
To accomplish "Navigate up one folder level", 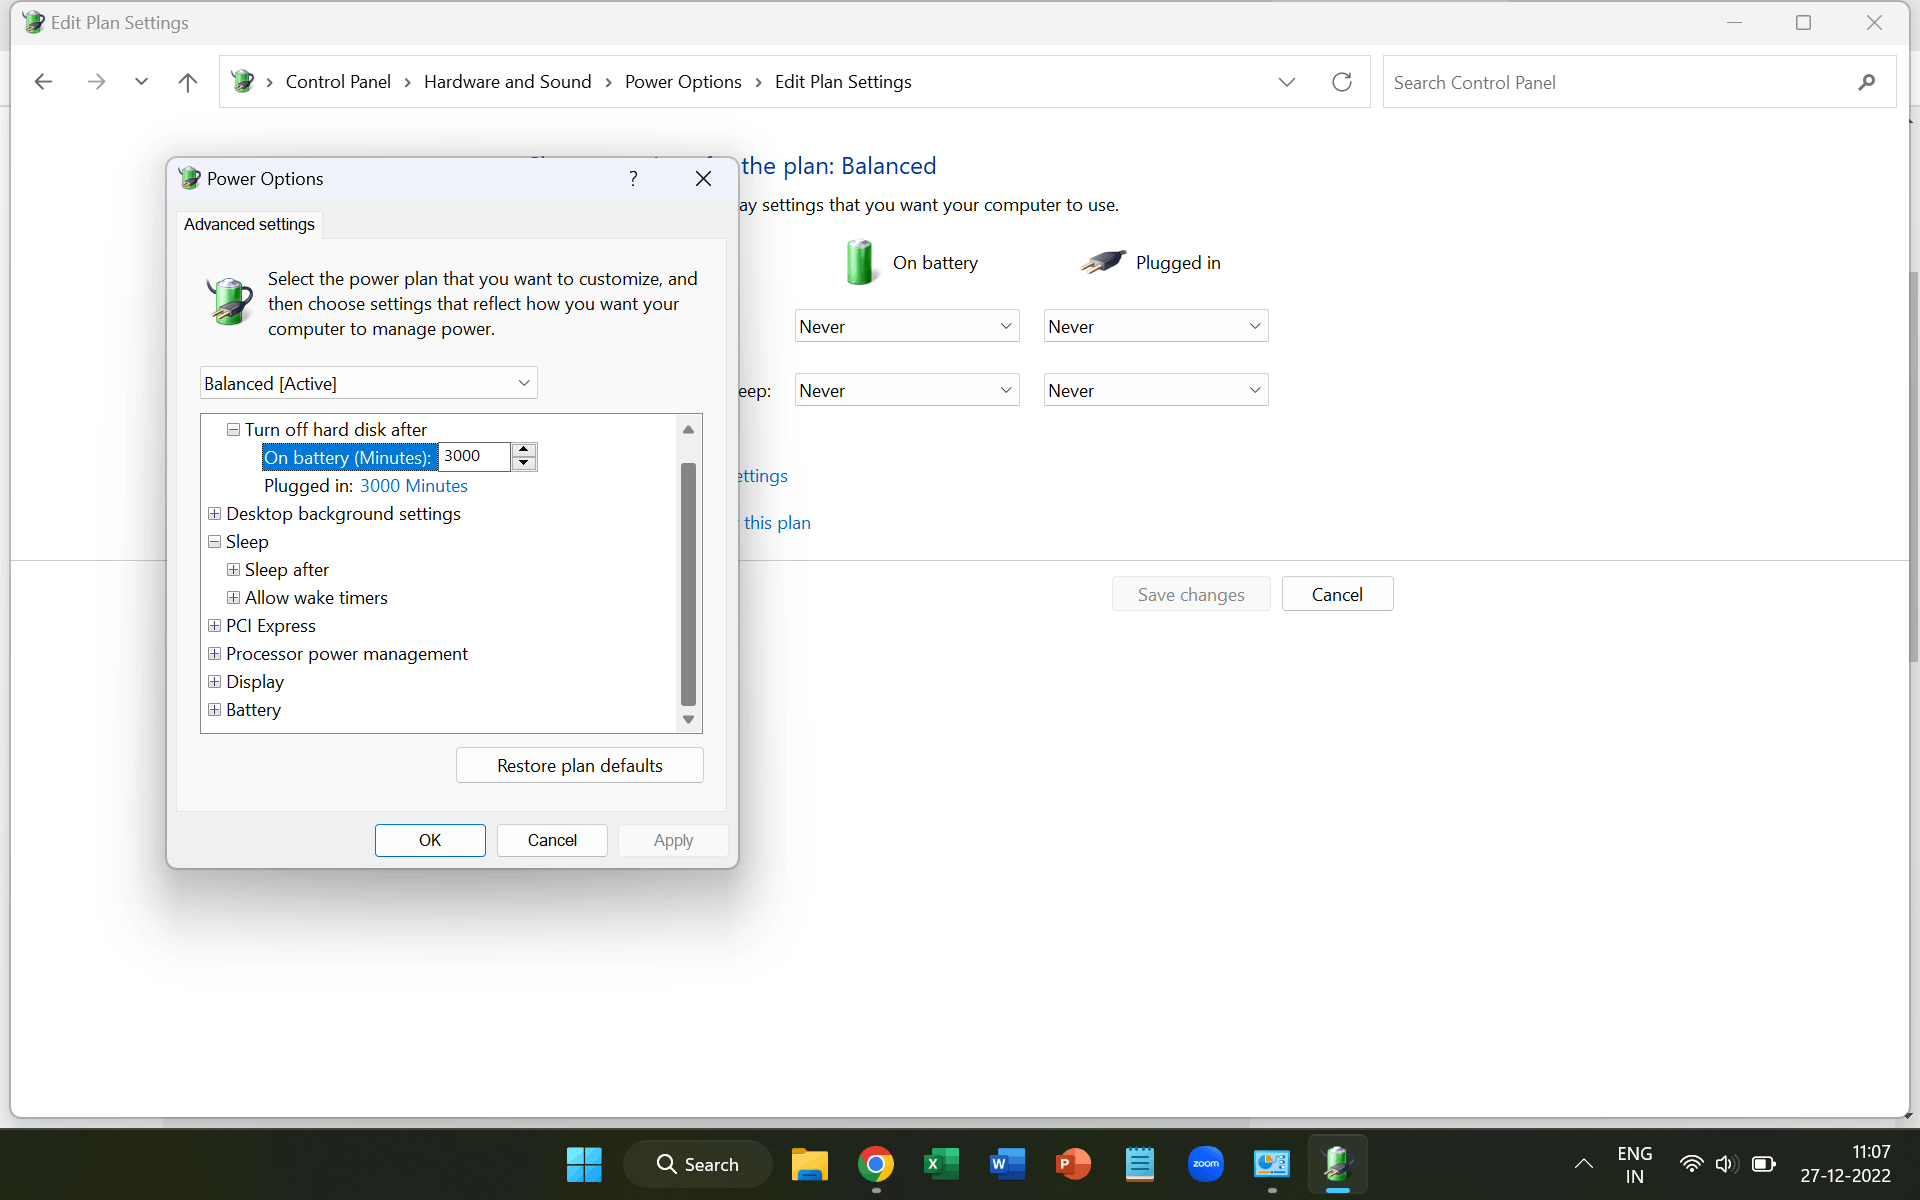I will (187, 82).
